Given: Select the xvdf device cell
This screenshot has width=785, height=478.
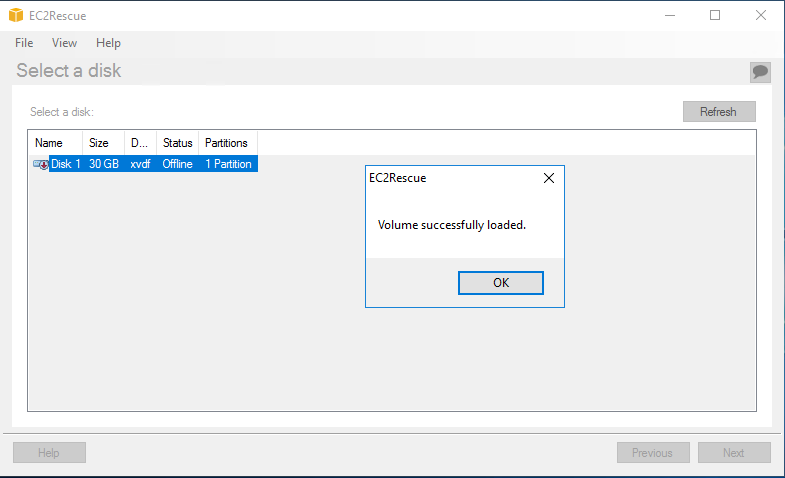Looking at the screenshot, I should tap(140, 164).
